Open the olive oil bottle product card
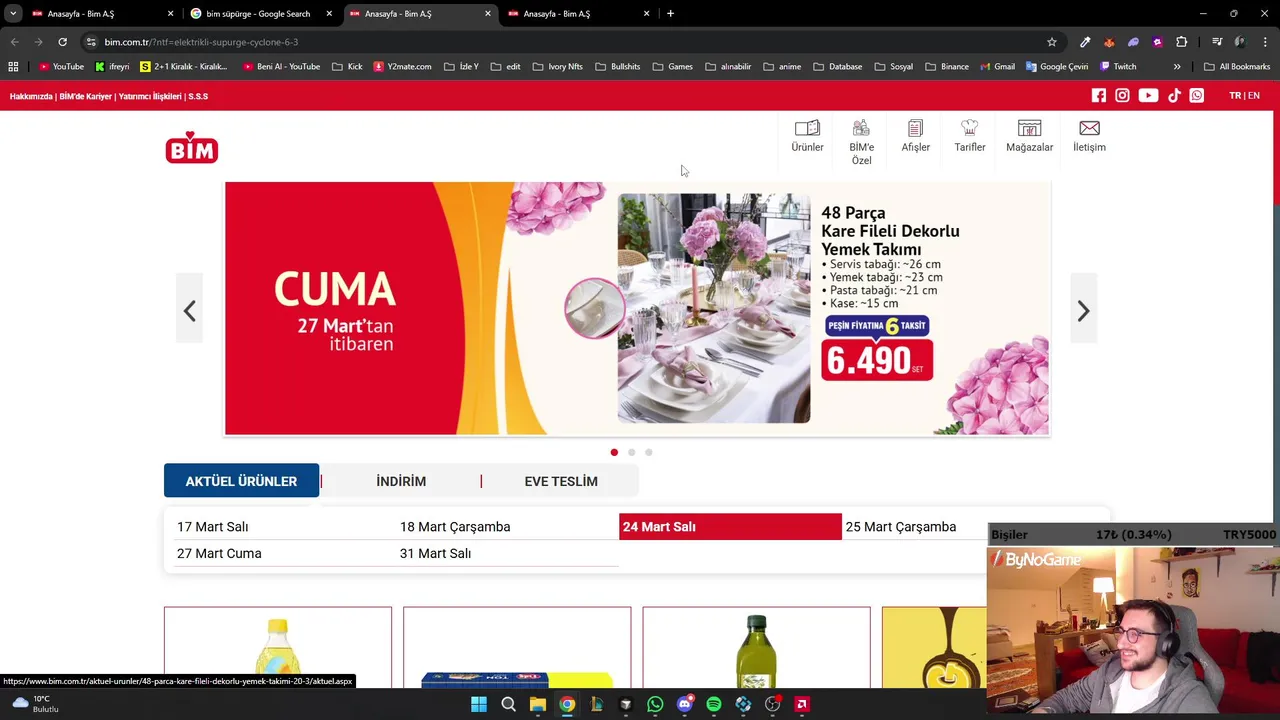 (x=756, y=647)
